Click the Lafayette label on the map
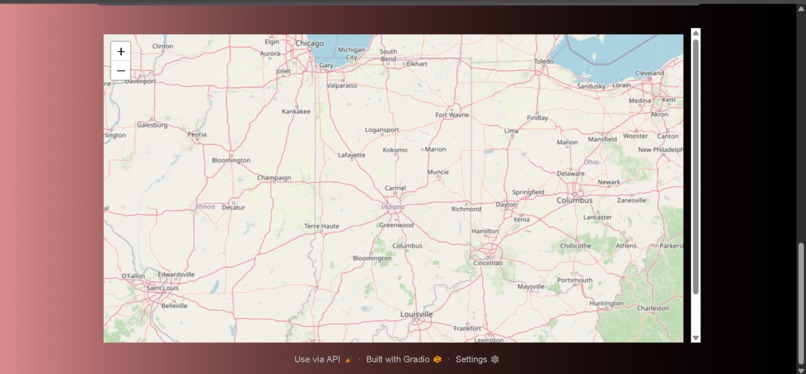Image resolution: width=806 pixels, height=374 pixels. tap(352, 155)
